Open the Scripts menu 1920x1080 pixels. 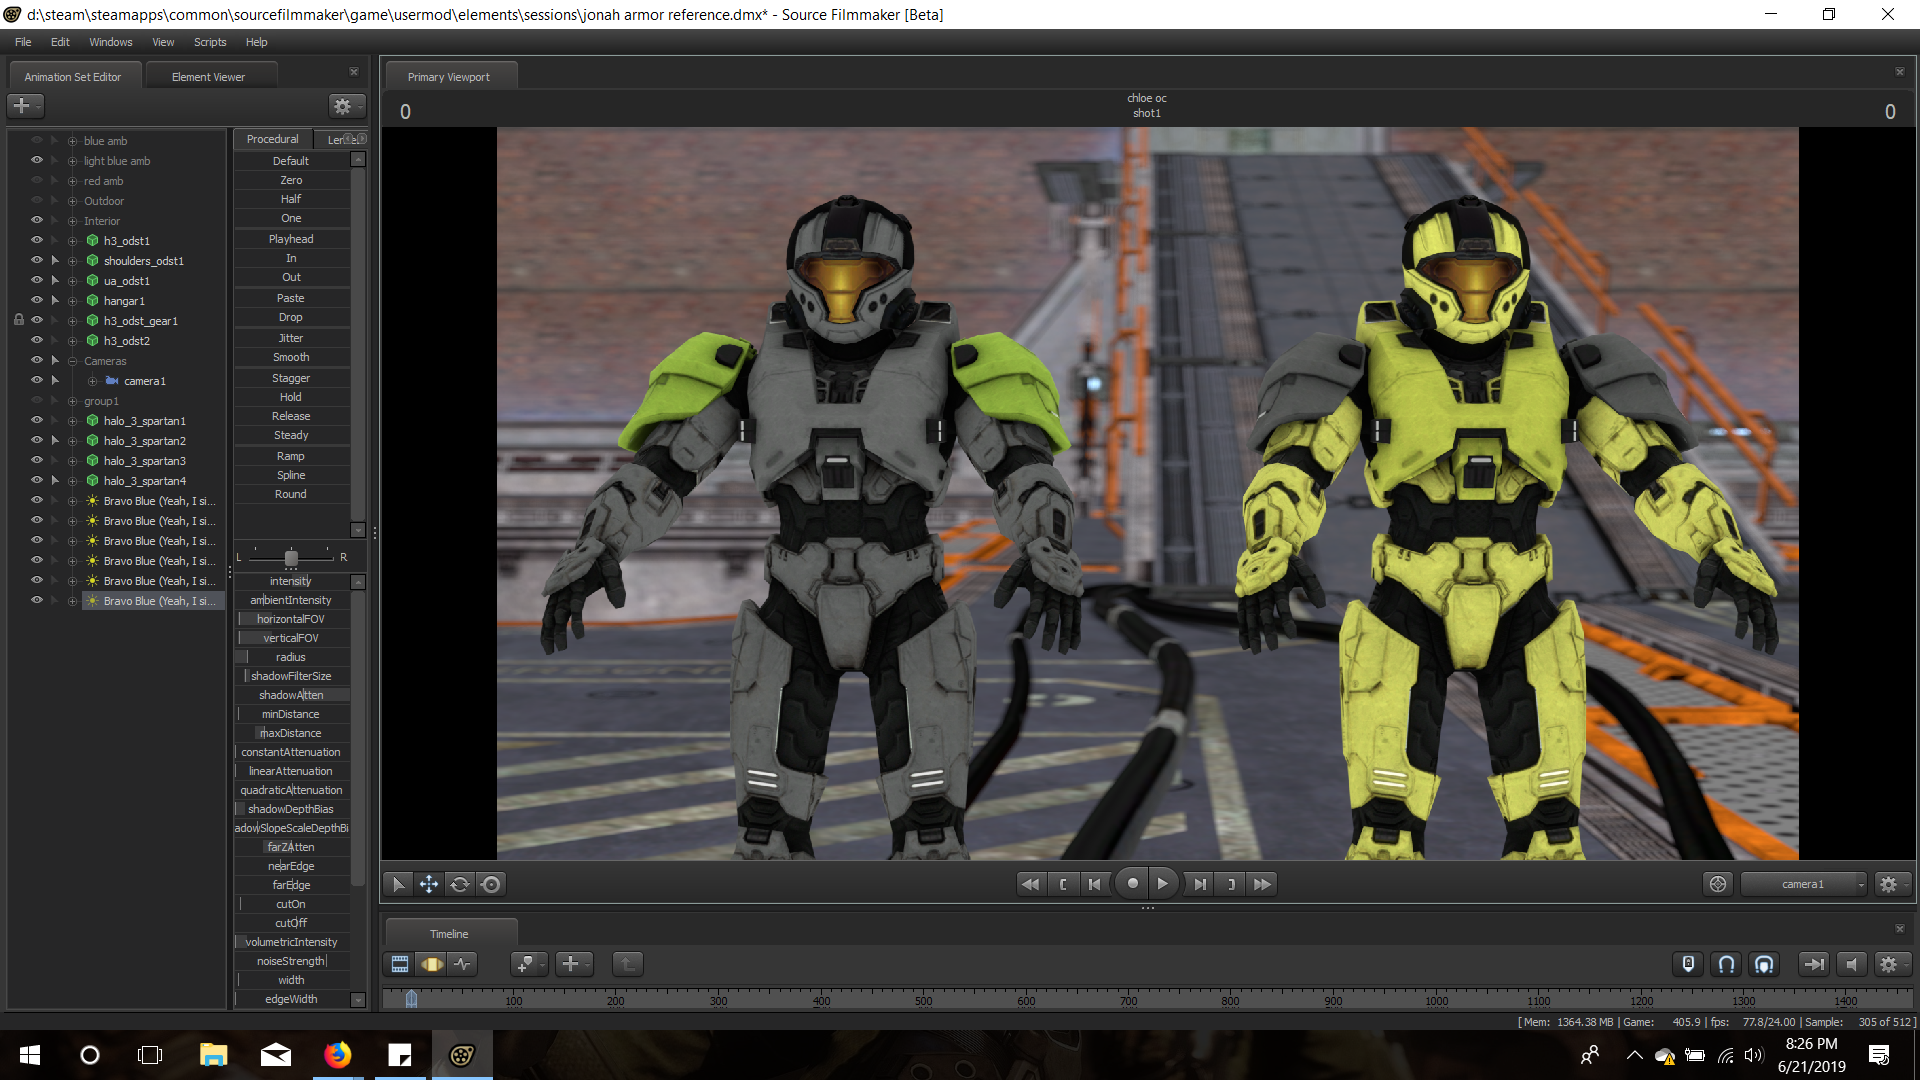(210, 42)
